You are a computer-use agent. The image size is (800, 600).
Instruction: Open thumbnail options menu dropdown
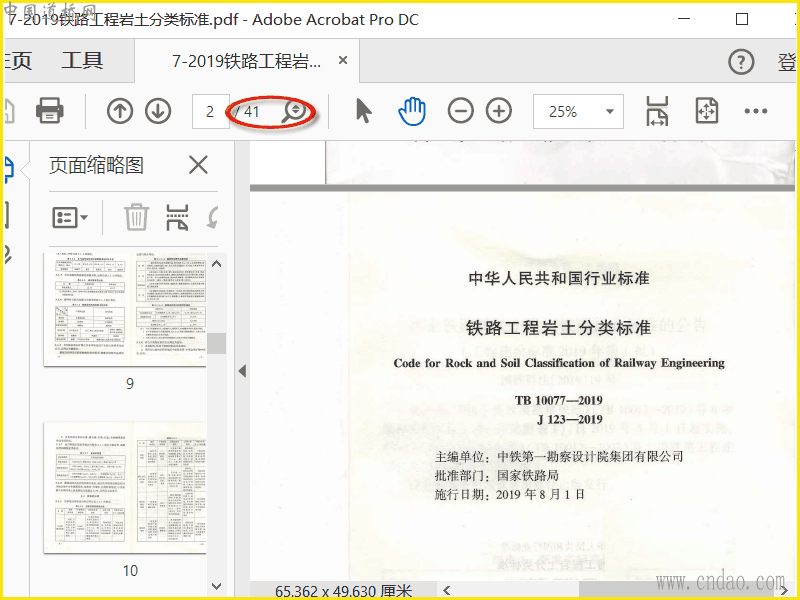coord(70,218)
